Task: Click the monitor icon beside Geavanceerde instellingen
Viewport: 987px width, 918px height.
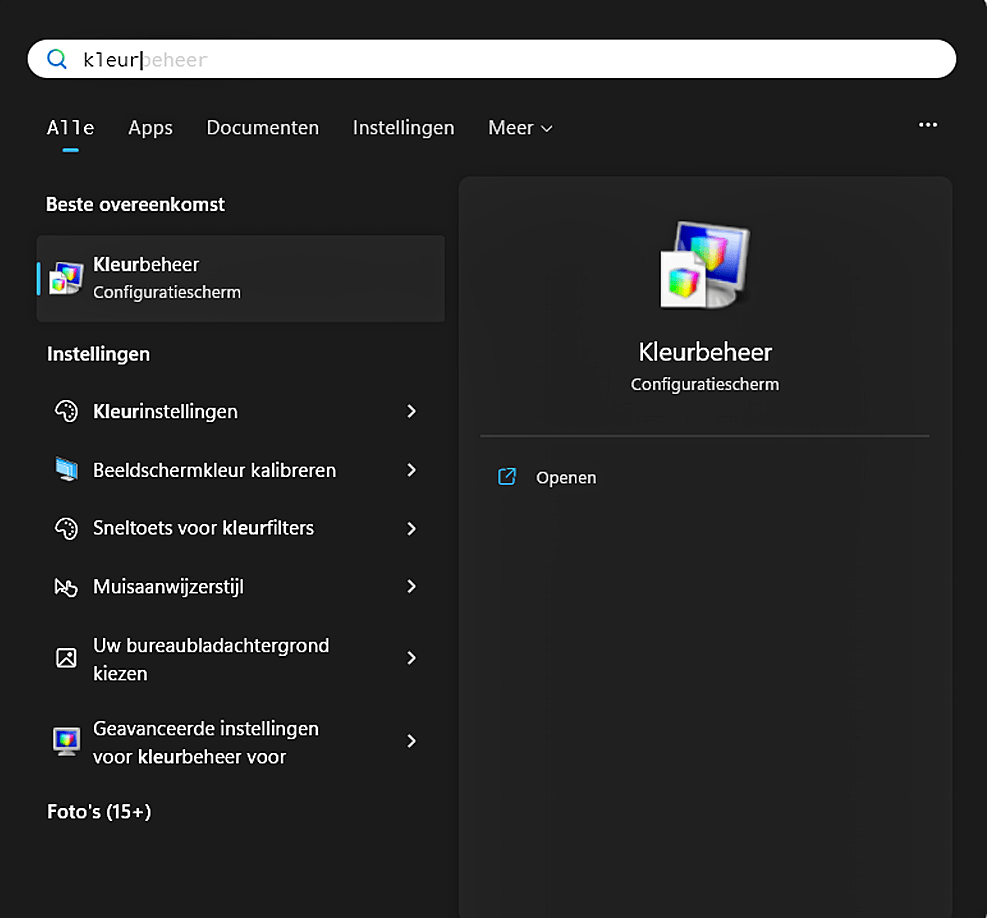Action: point(66,741)
